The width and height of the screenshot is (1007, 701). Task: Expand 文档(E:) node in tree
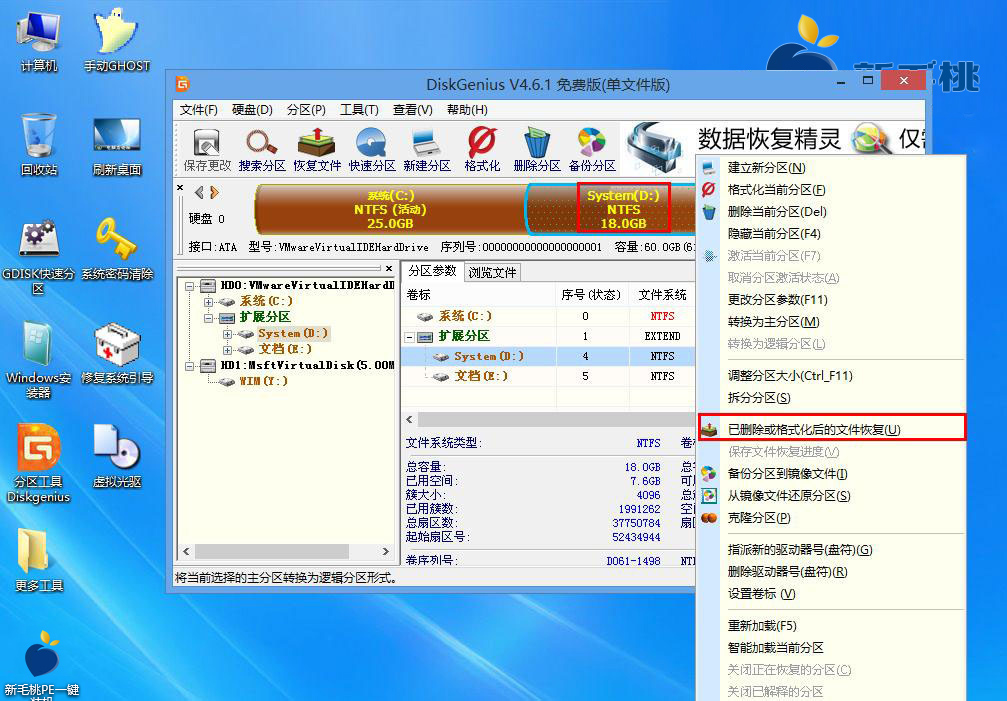tap(227, 350)
